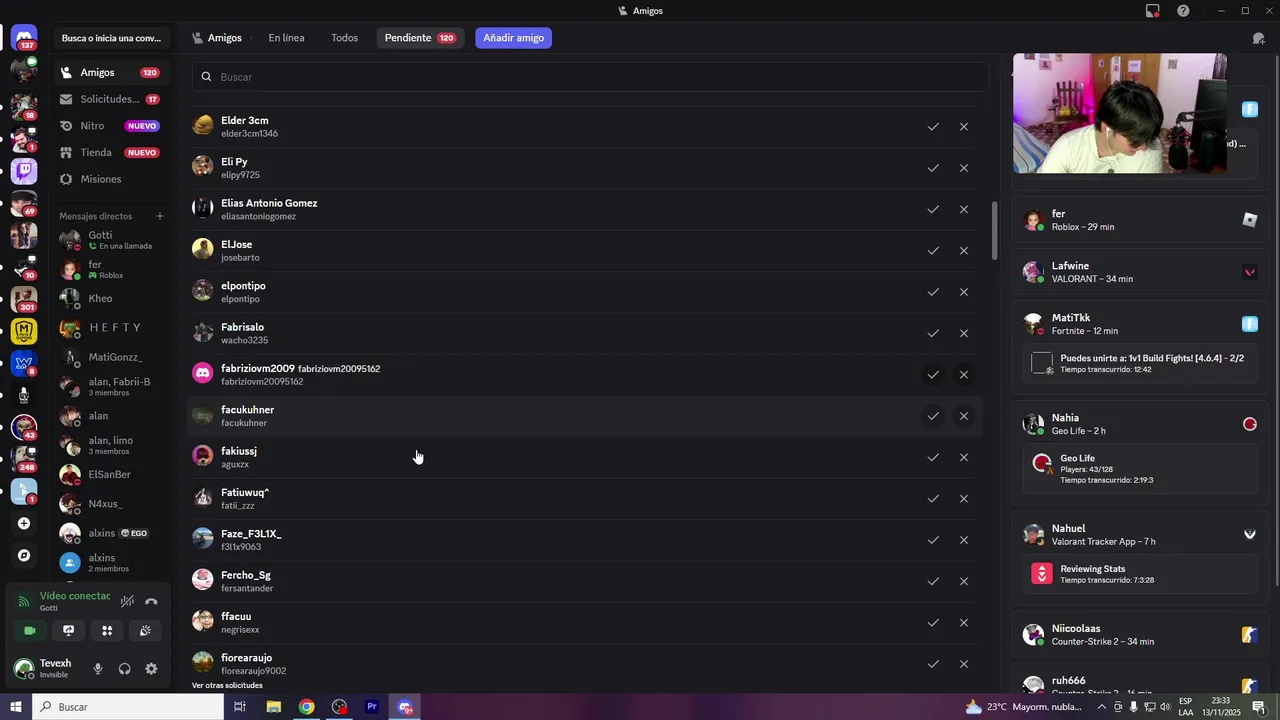This screenshot has width=1280, height=720.
Task: Open MatiTkk's Fortnite activity card
Action: click(1139, 347)
